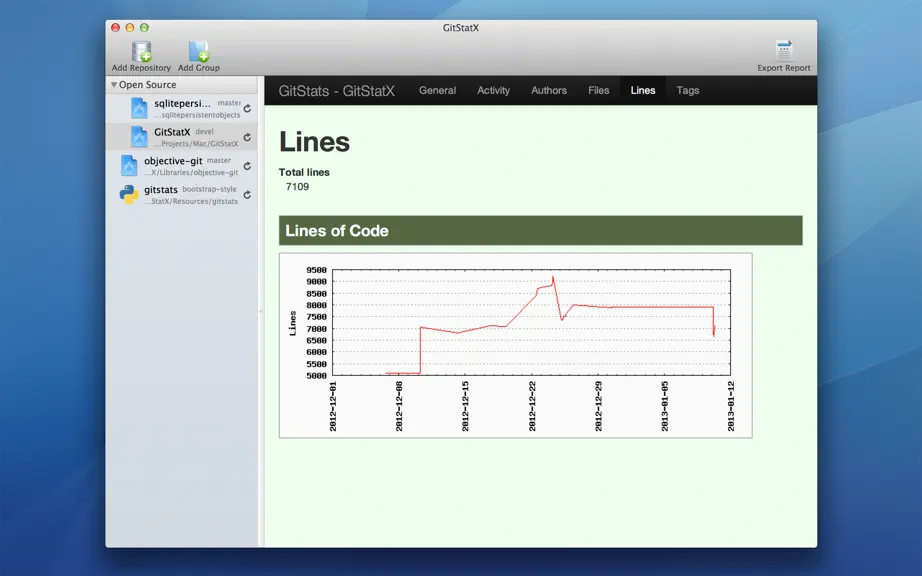This screenshot has width=922, height=576.
Task: Open the Tags tab
Action: pos(687,91)
